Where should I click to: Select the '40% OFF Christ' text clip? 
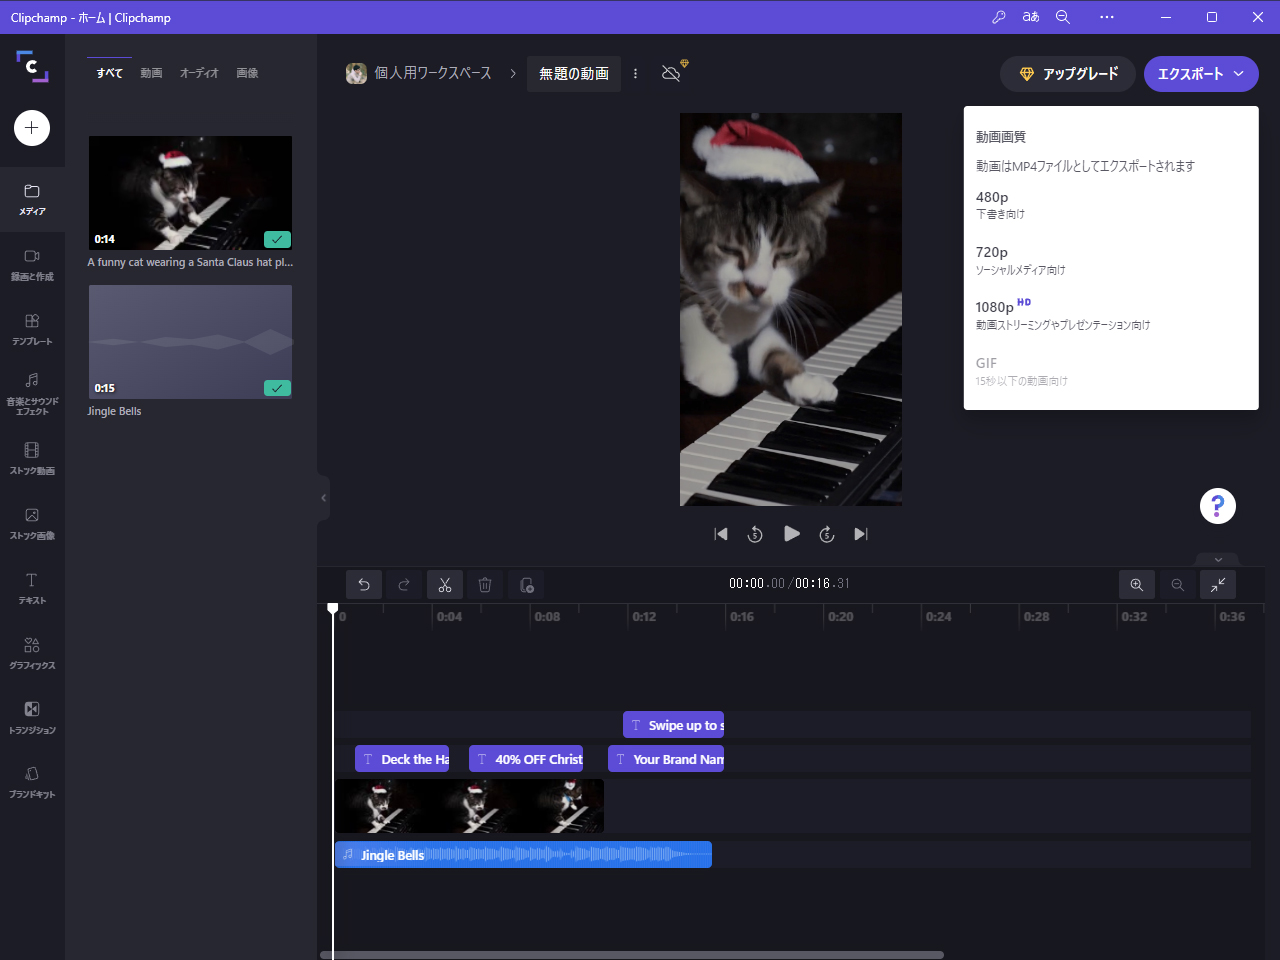[x=526, y=759]
